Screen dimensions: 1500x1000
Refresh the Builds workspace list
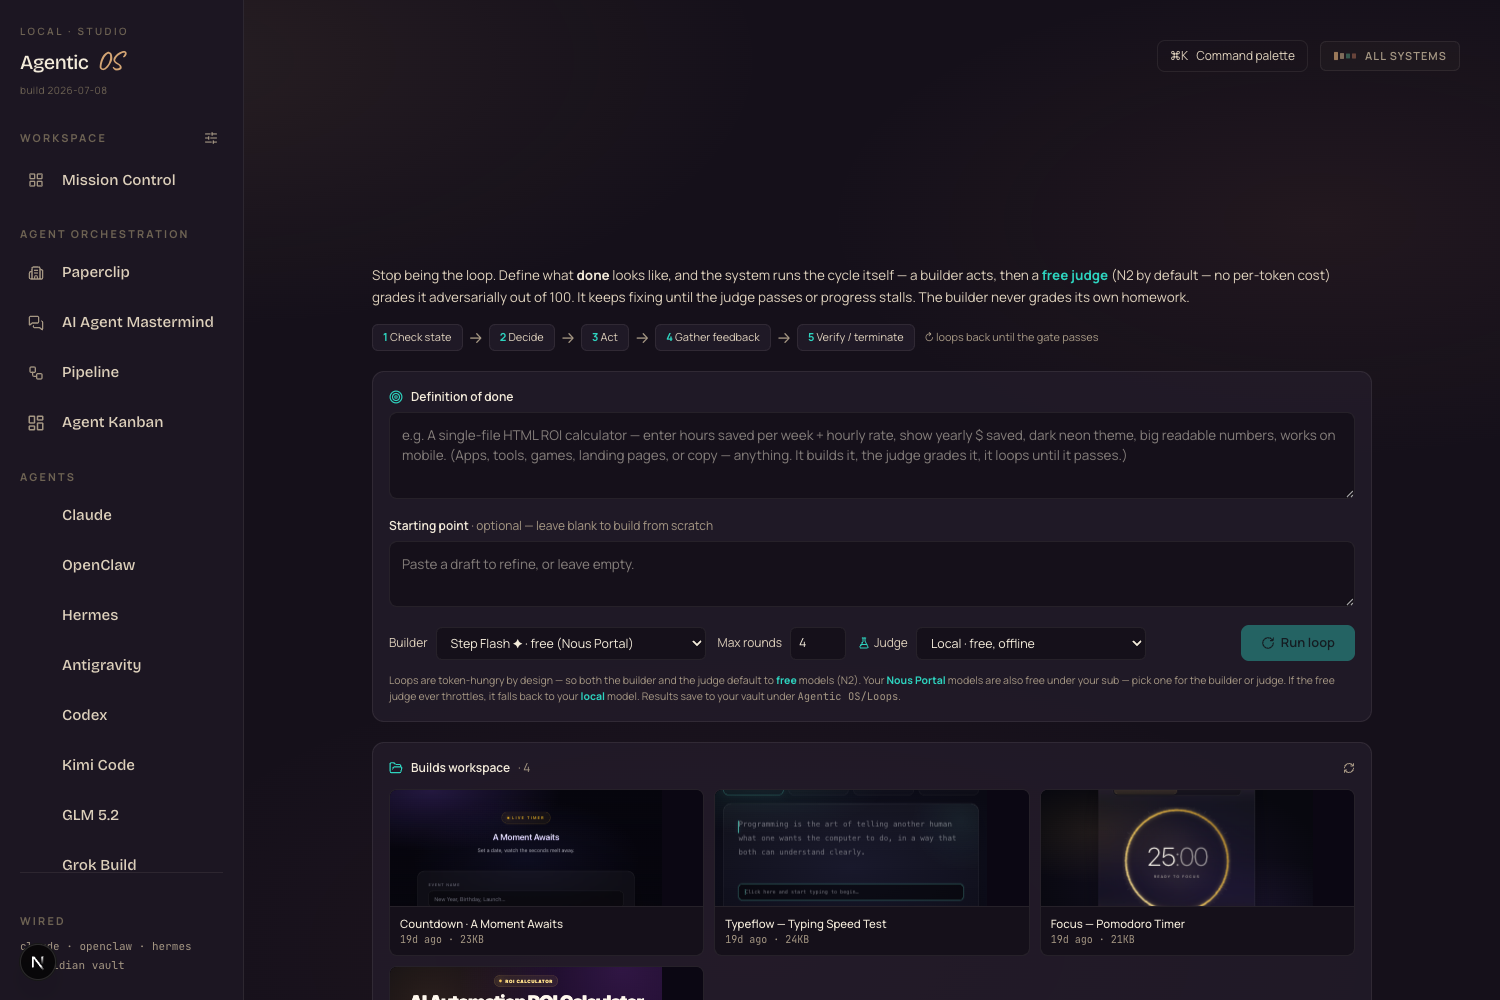pos(1349,768)
